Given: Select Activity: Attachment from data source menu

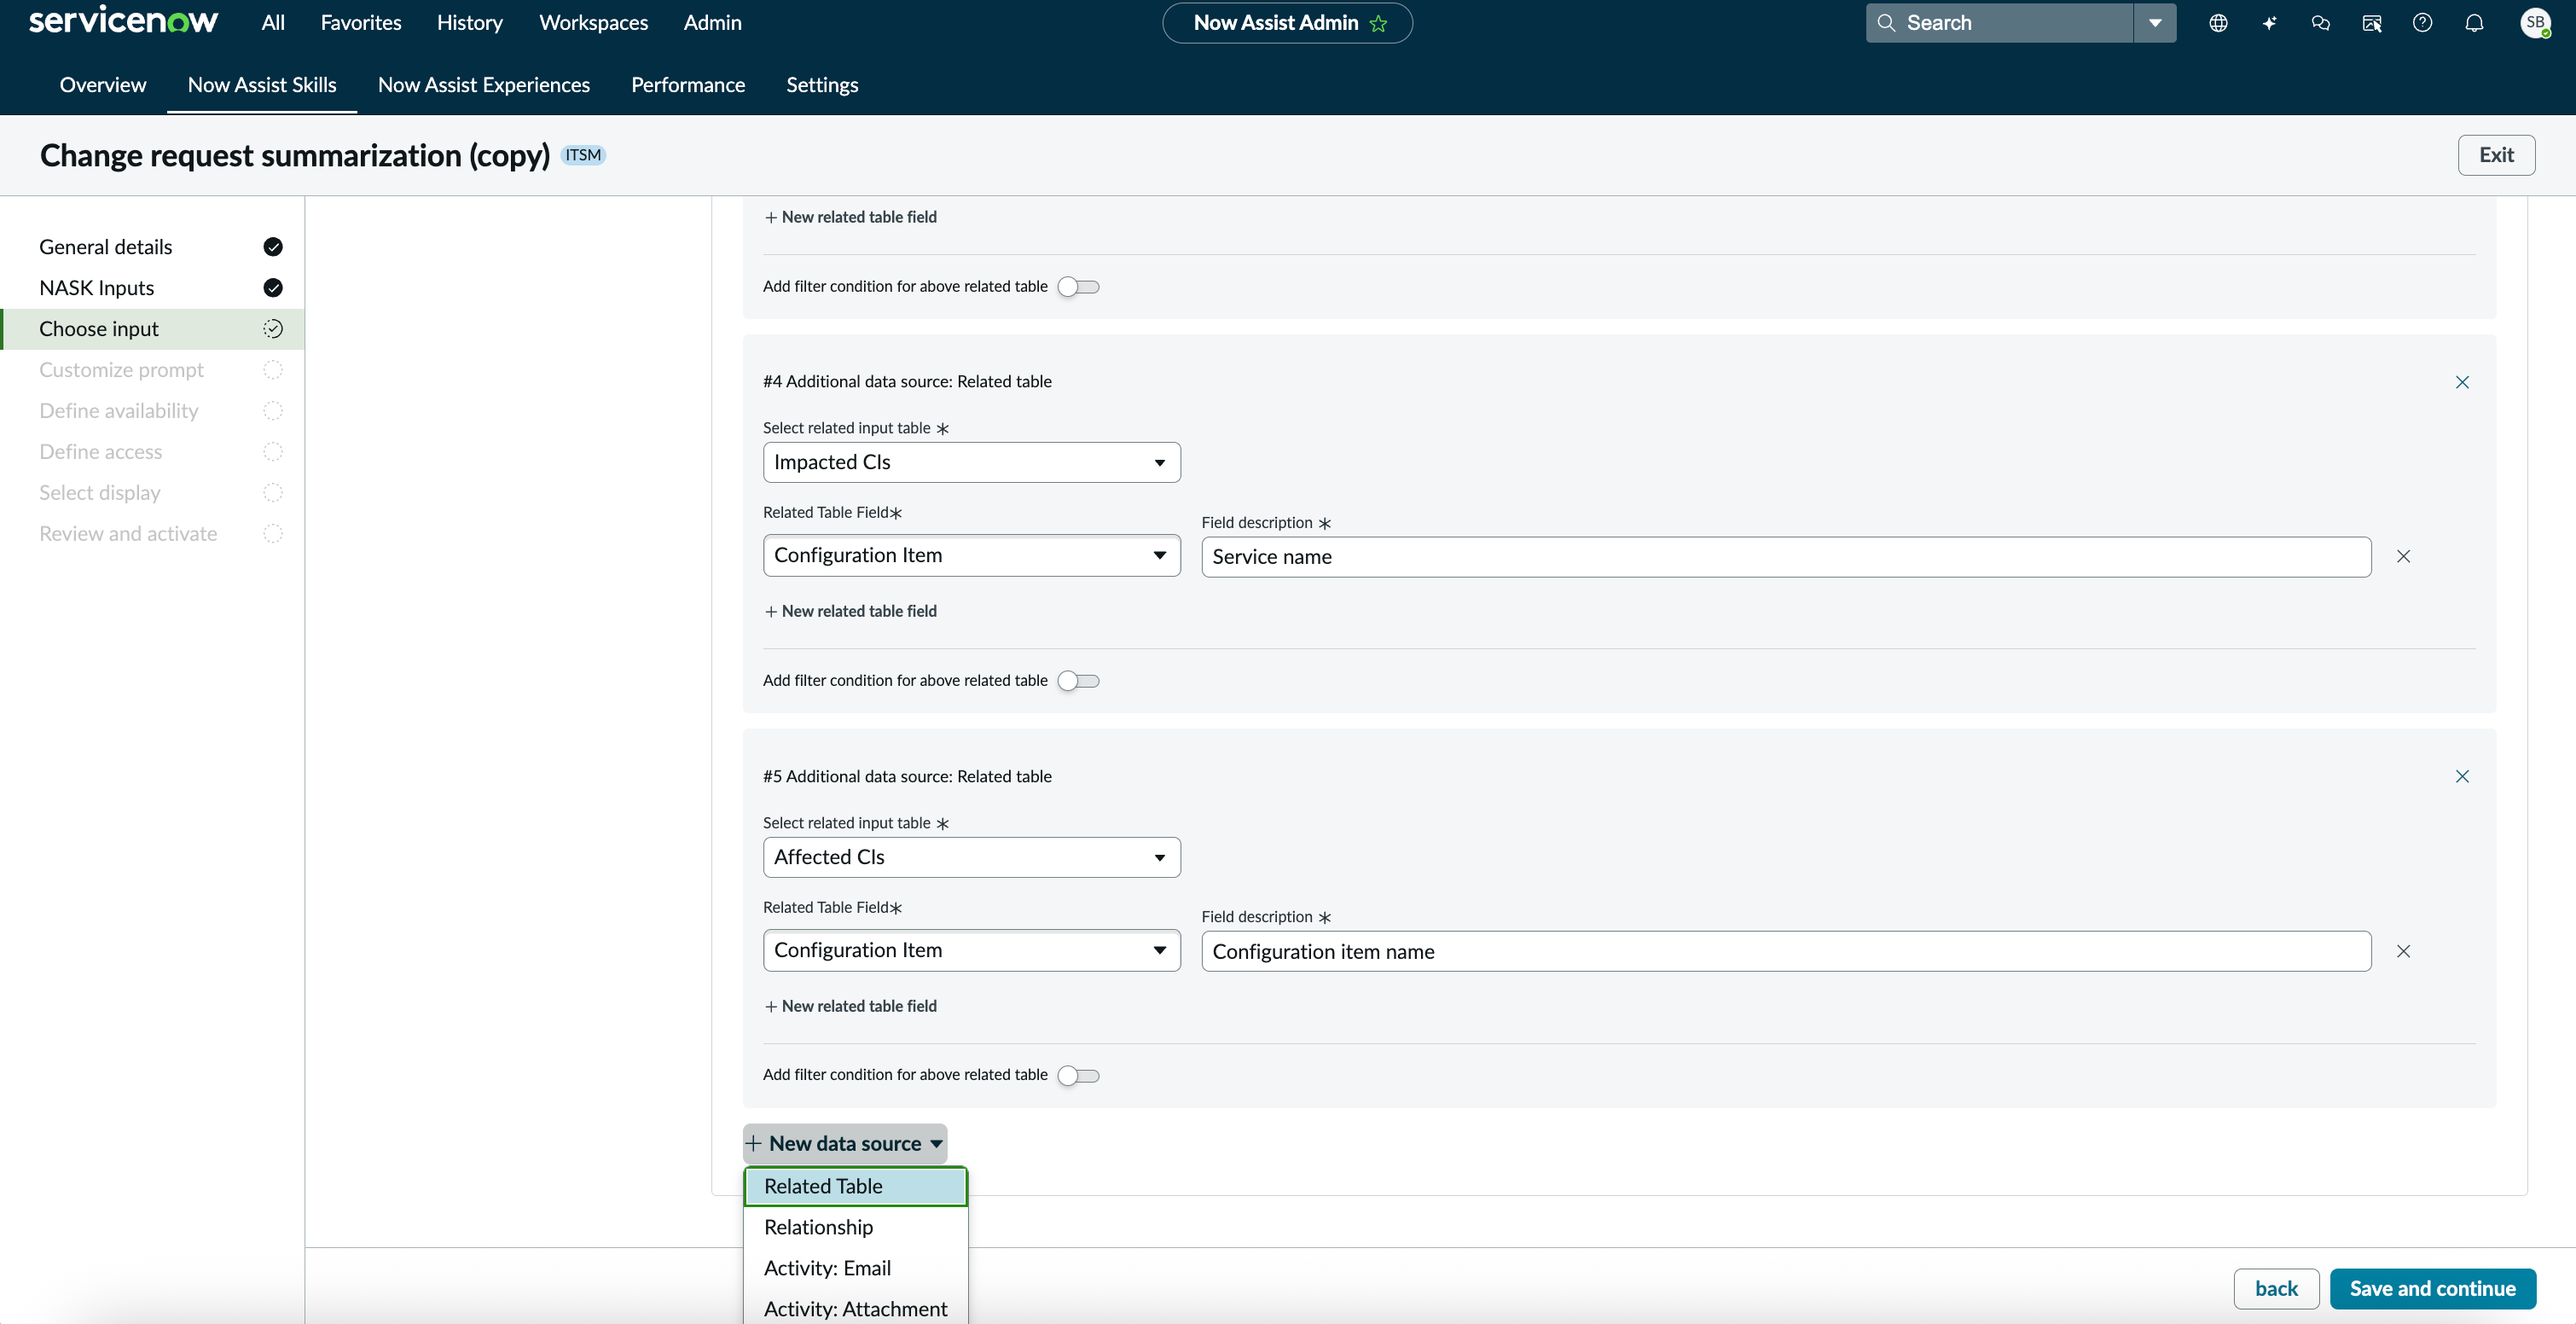Looking at the screenshot, I should 856,1309.
